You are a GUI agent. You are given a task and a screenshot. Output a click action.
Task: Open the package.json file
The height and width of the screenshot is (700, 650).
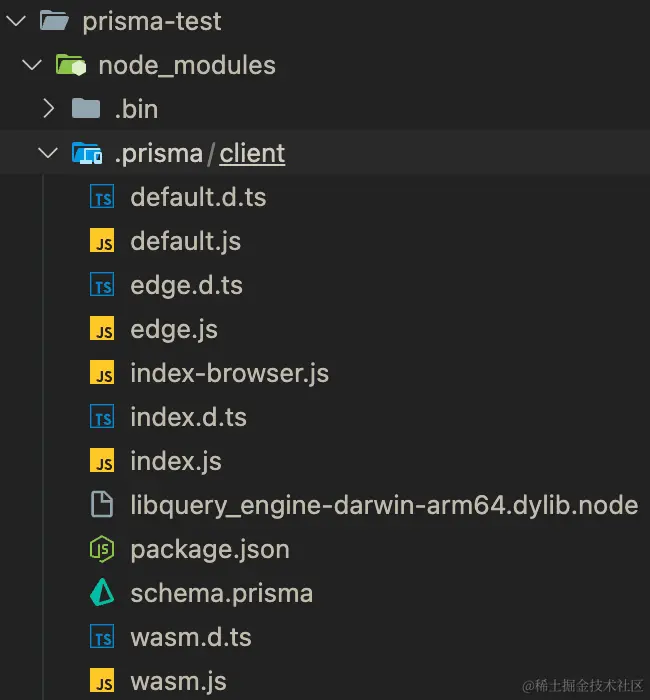click(210, 550)
